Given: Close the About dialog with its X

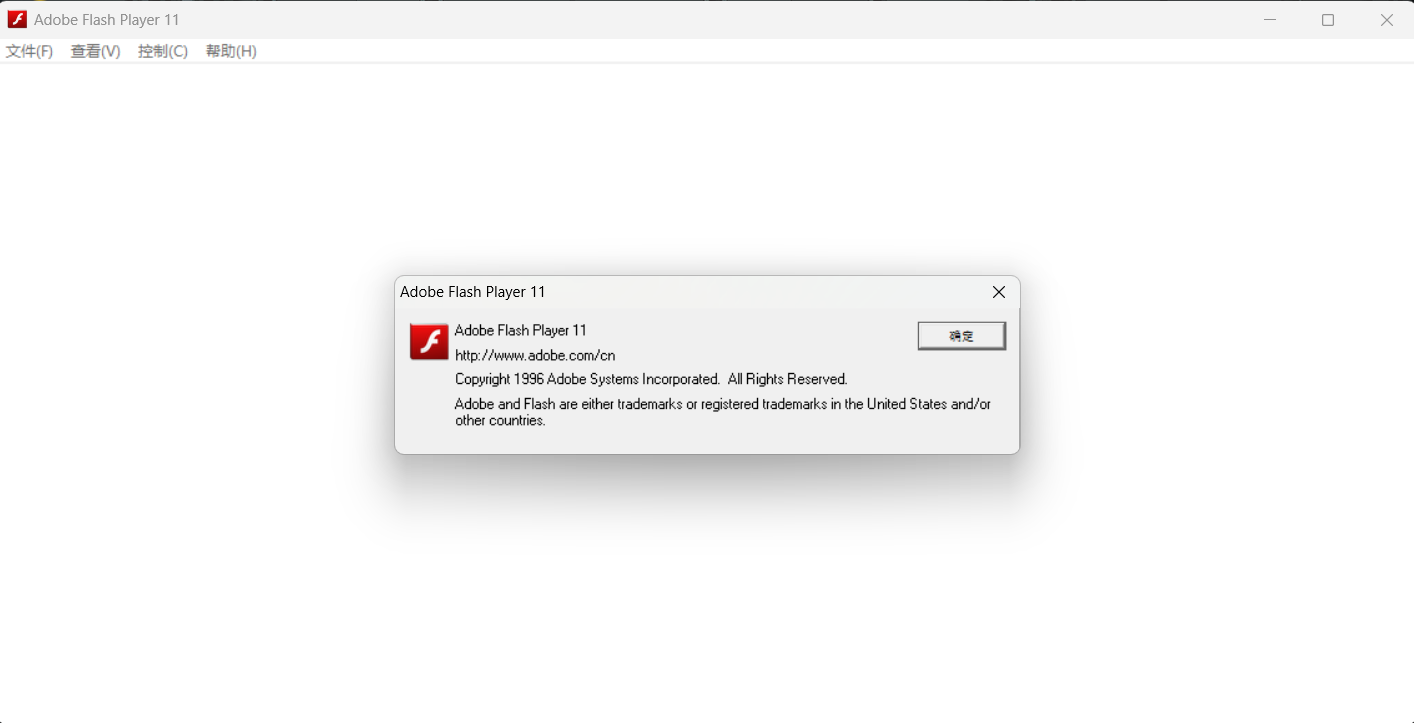Looking at the screenshot, I should 998,292.
